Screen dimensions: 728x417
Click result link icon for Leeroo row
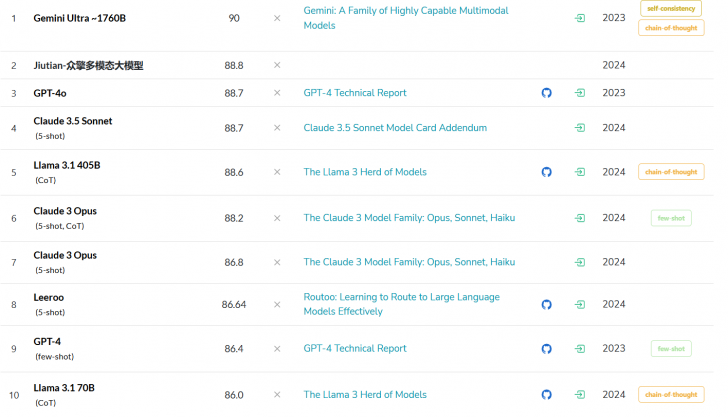(x=580, y=304)
